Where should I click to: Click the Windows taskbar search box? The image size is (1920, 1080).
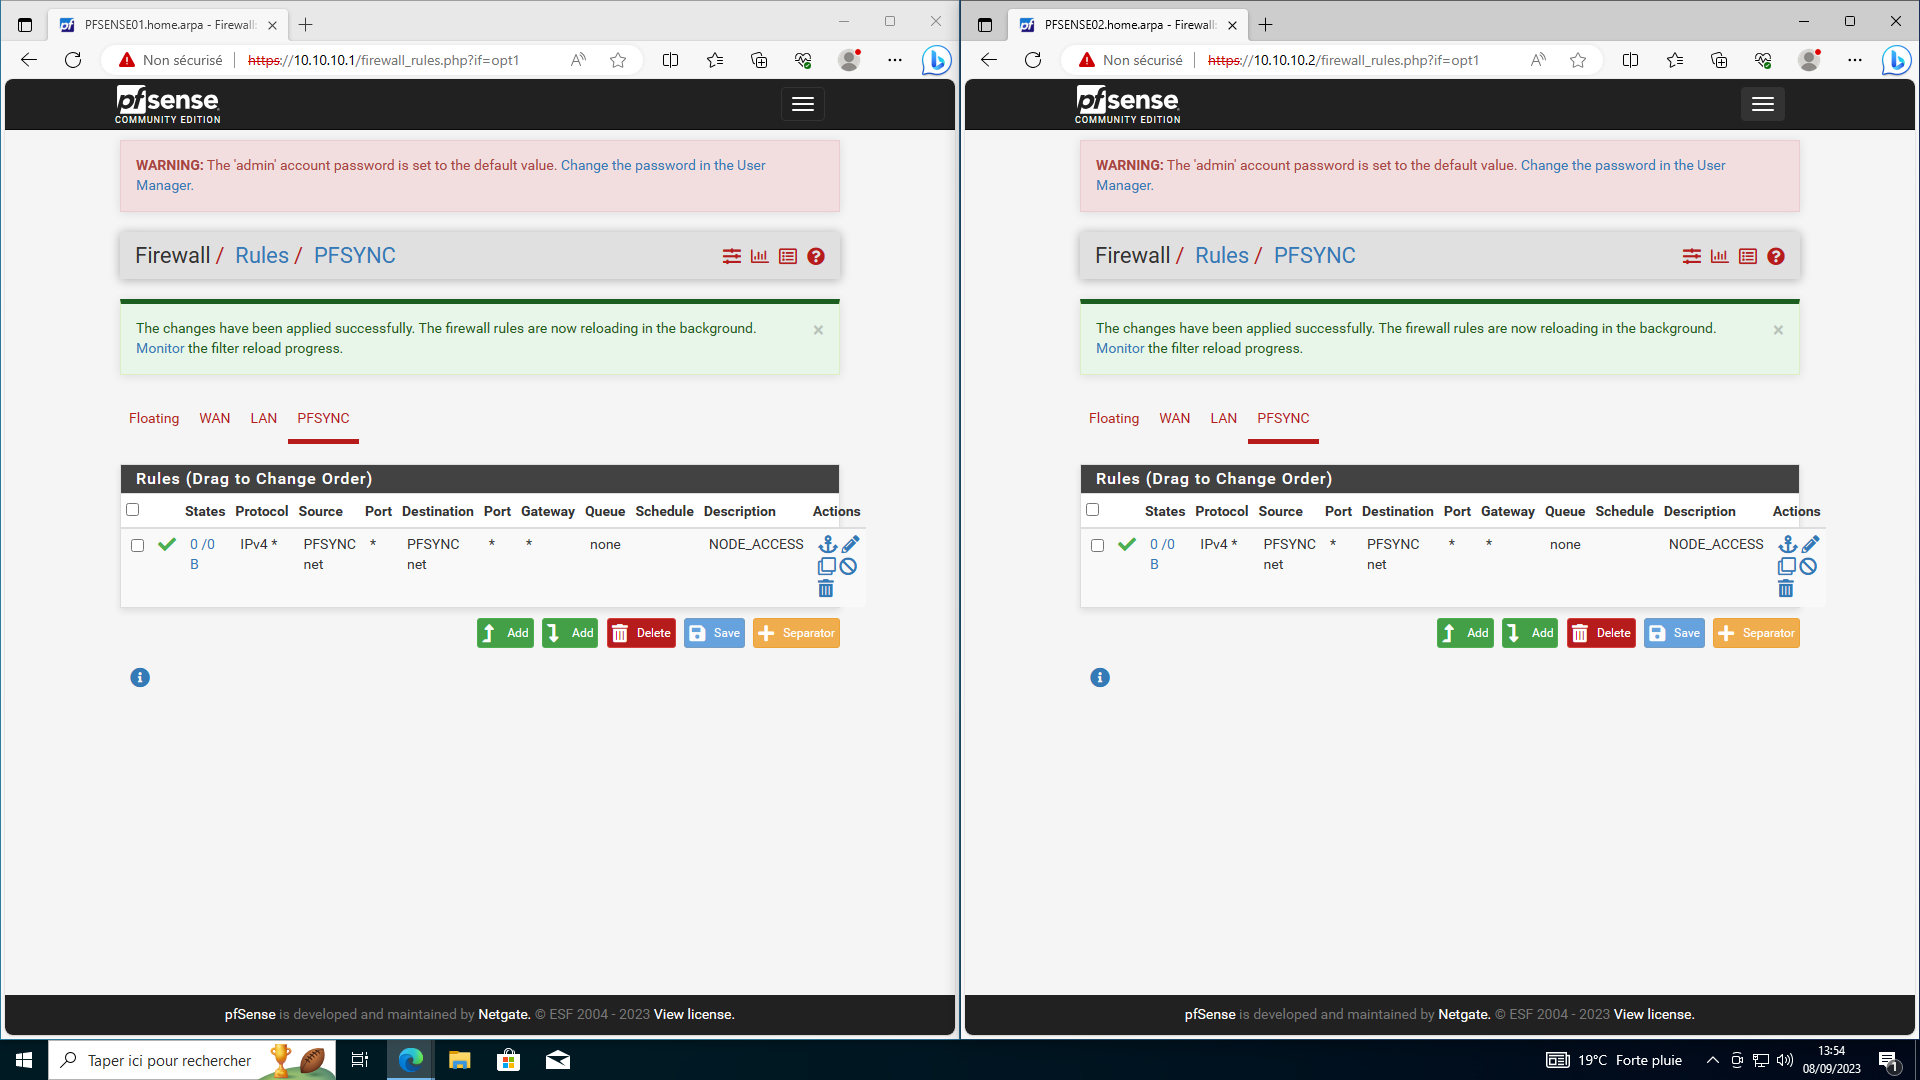[x=170, y=1060]
